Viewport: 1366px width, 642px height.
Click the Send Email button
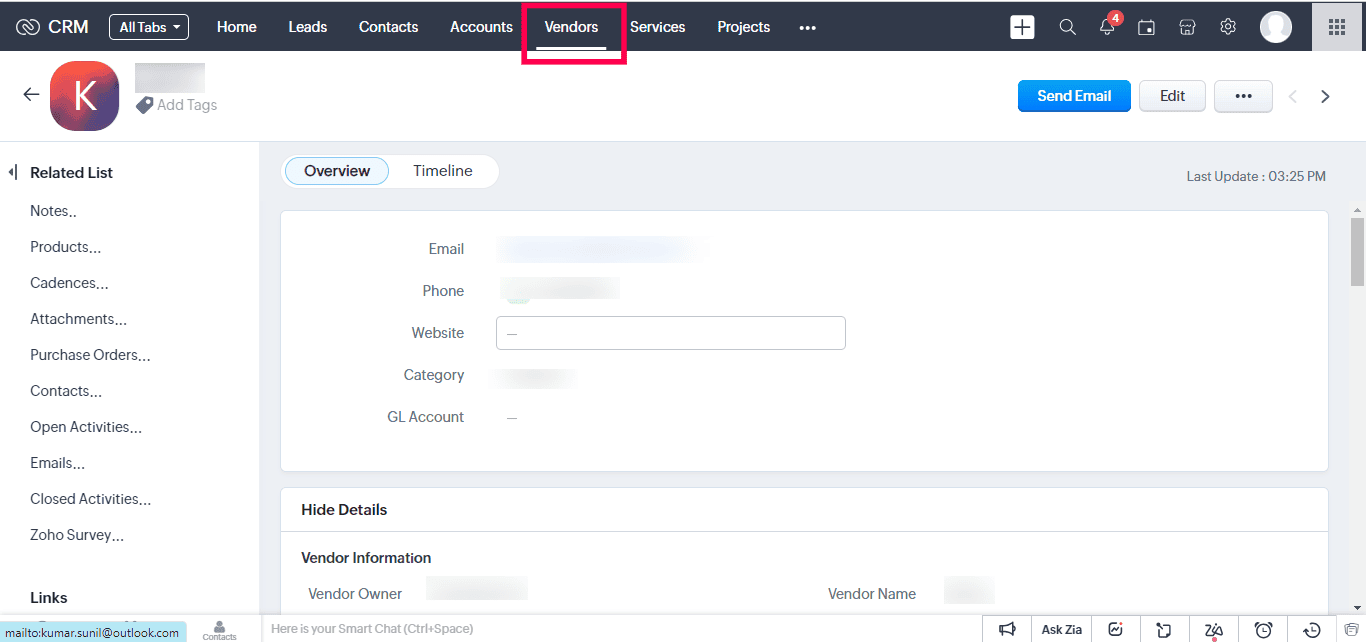pyautogui.click(x=1074, y=96)
